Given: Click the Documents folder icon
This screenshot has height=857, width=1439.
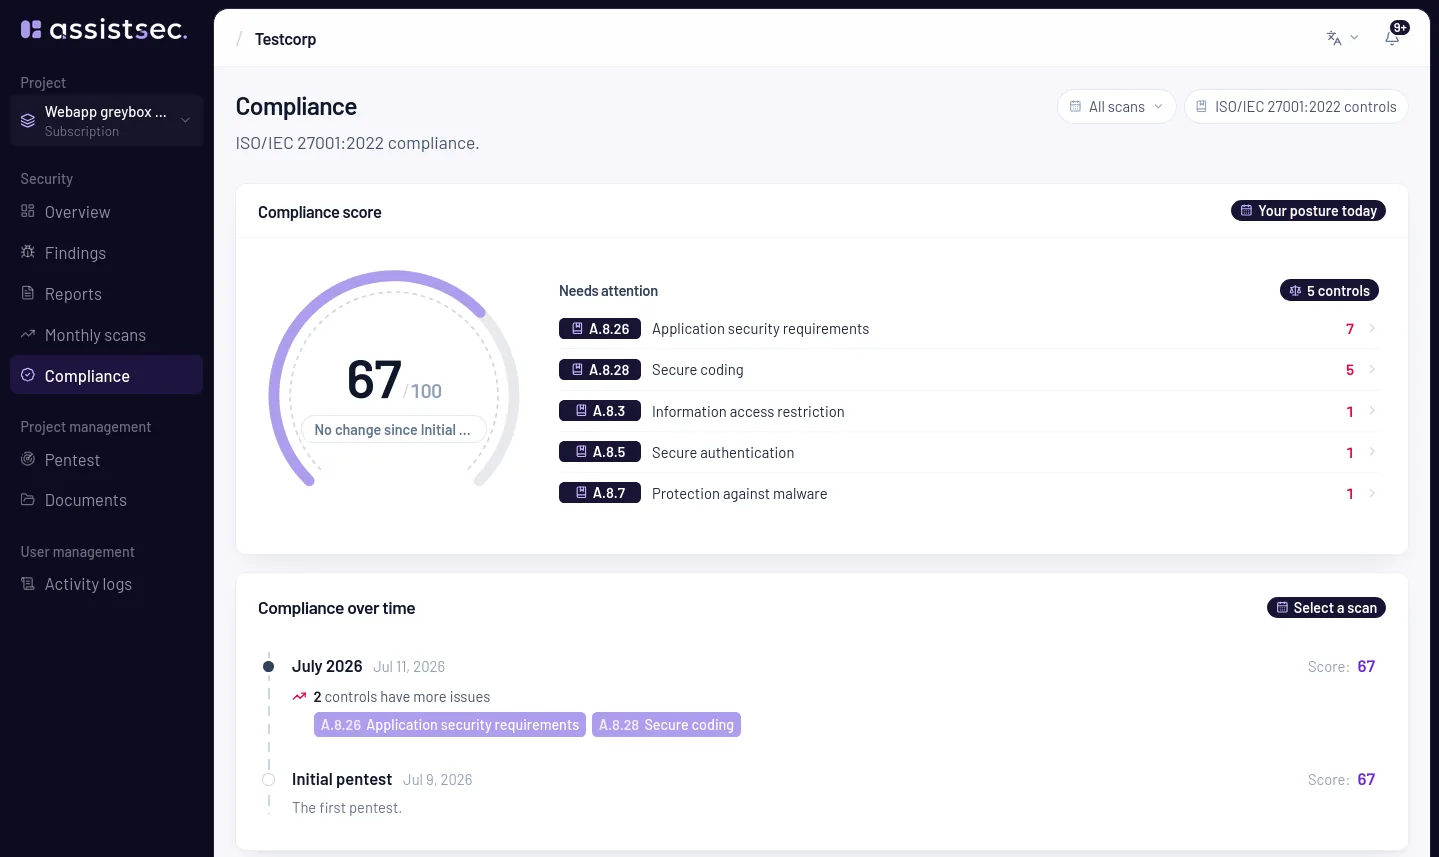Looking at the screenshot, I should click(28, 499).
